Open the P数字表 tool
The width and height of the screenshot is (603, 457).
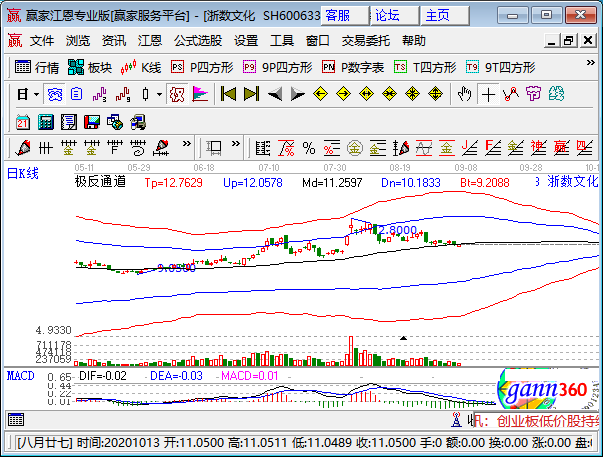[353, 67]
